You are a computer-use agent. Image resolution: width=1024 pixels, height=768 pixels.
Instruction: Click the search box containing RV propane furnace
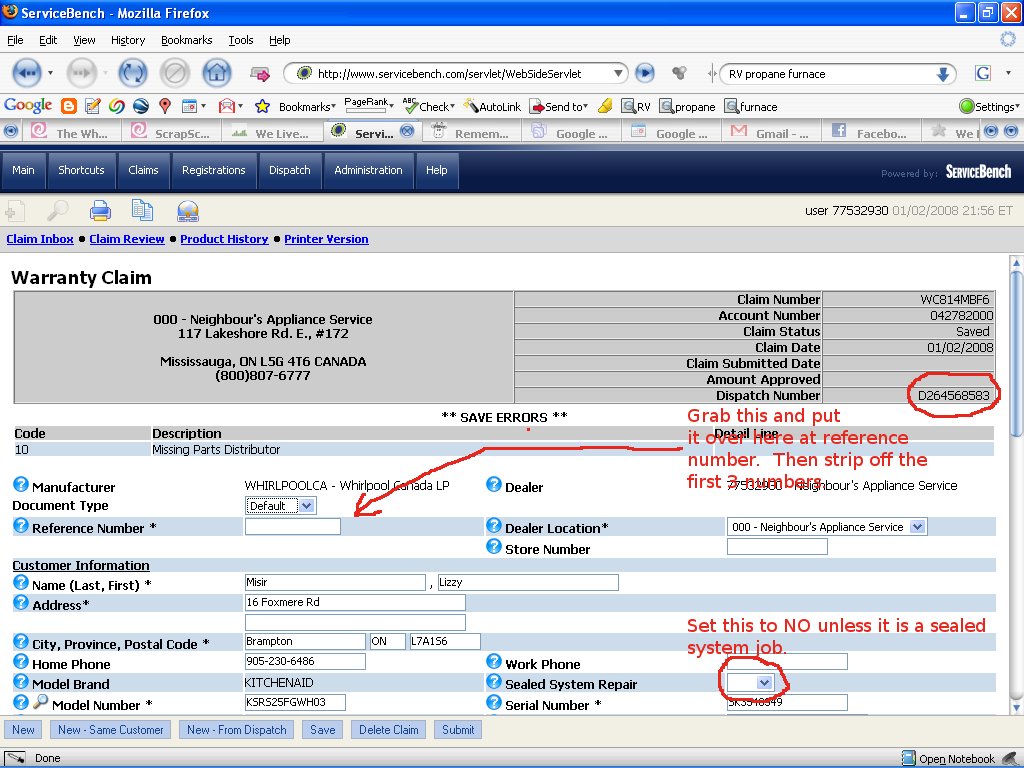828,74
